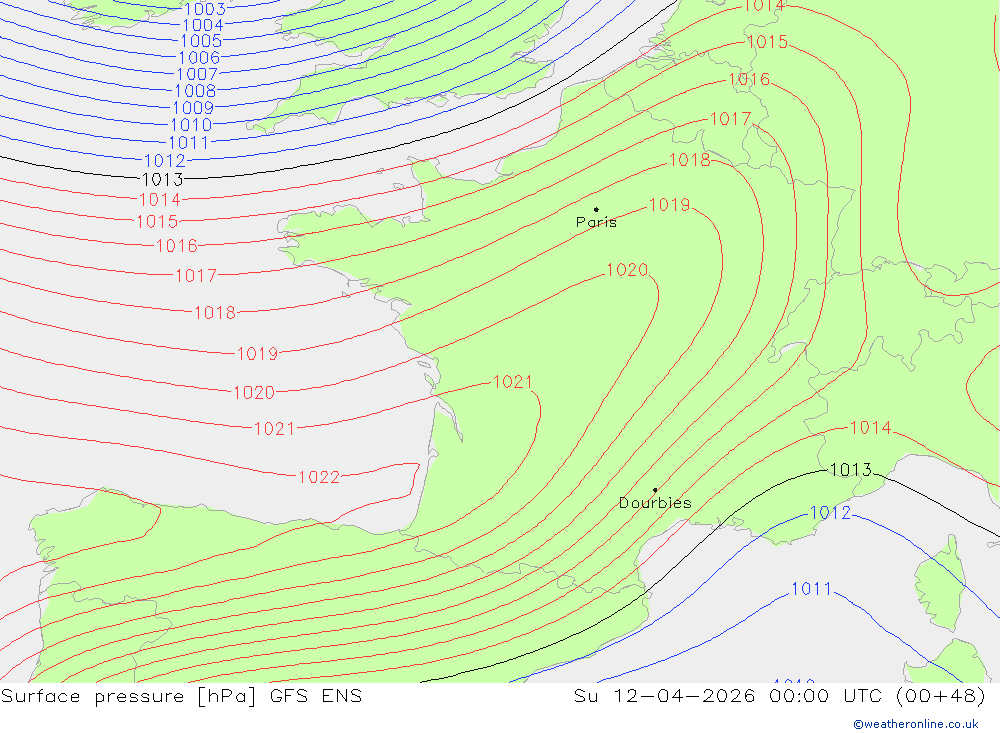Click the 1018 label over northern France
Image resolution: width=1000 pixels, height=733 pixels.
coord(689,160)
